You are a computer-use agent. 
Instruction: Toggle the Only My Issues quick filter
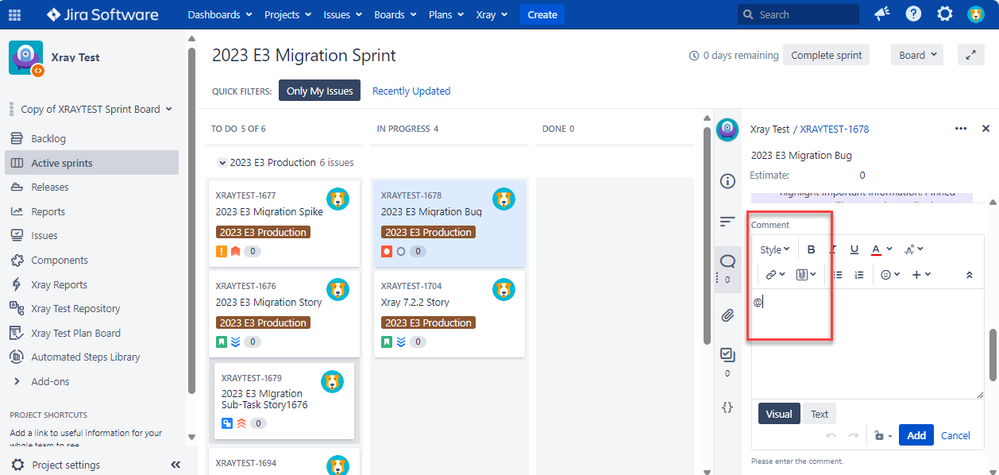click(x=319, y=91)
